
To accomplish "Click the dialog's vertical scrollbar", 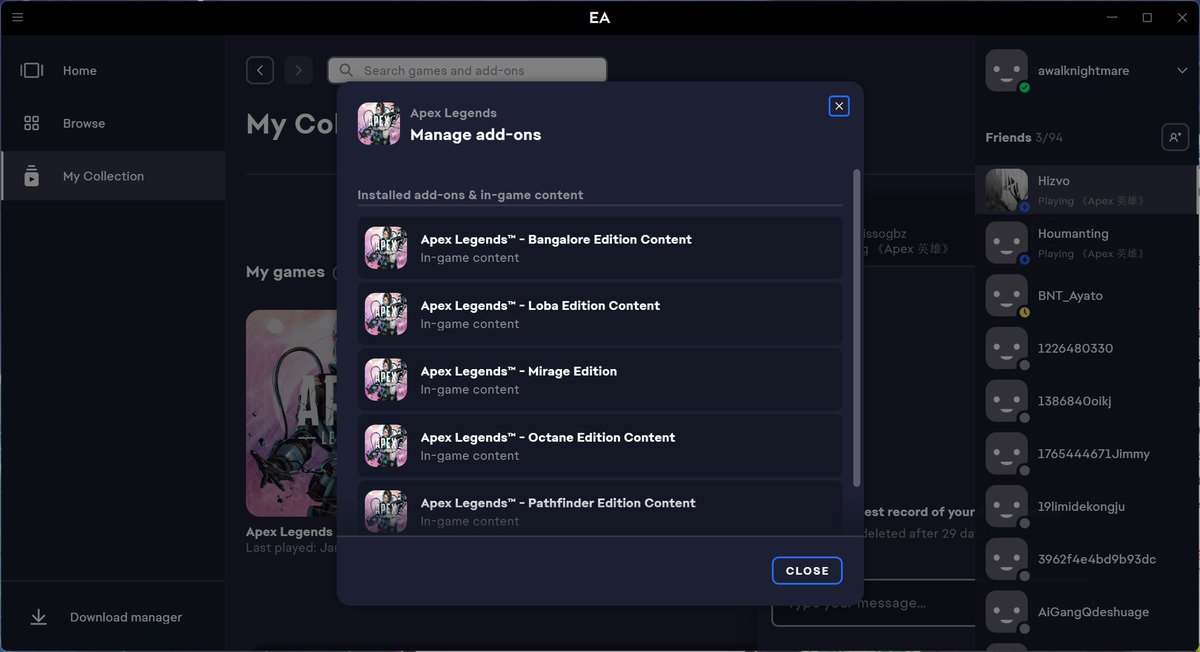I will (x=856, y=328).
